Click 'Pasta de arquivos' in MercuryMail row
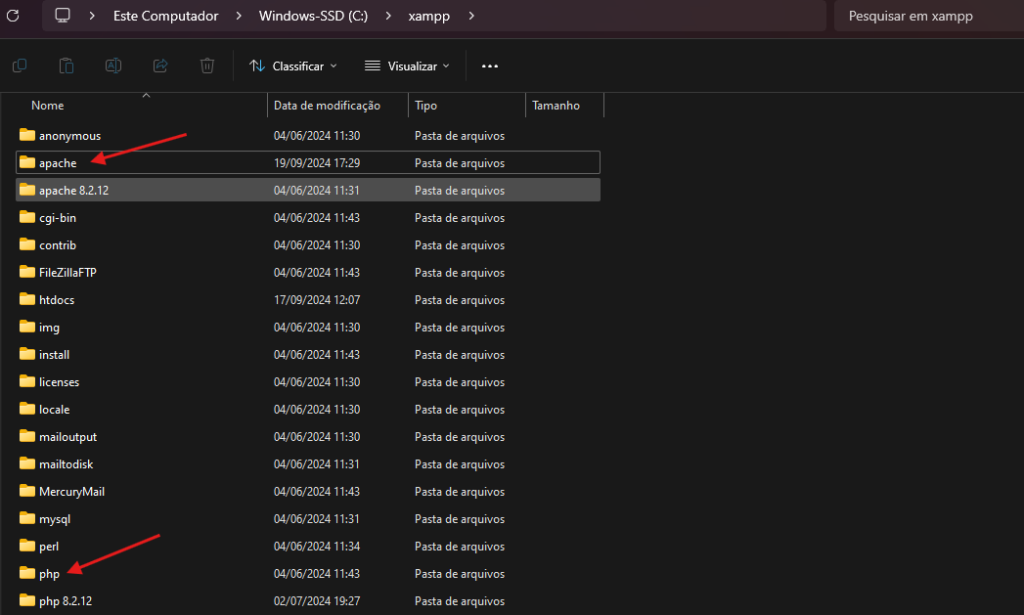The height and width of the screenshot is (615, 1024). tap(460, 492)
